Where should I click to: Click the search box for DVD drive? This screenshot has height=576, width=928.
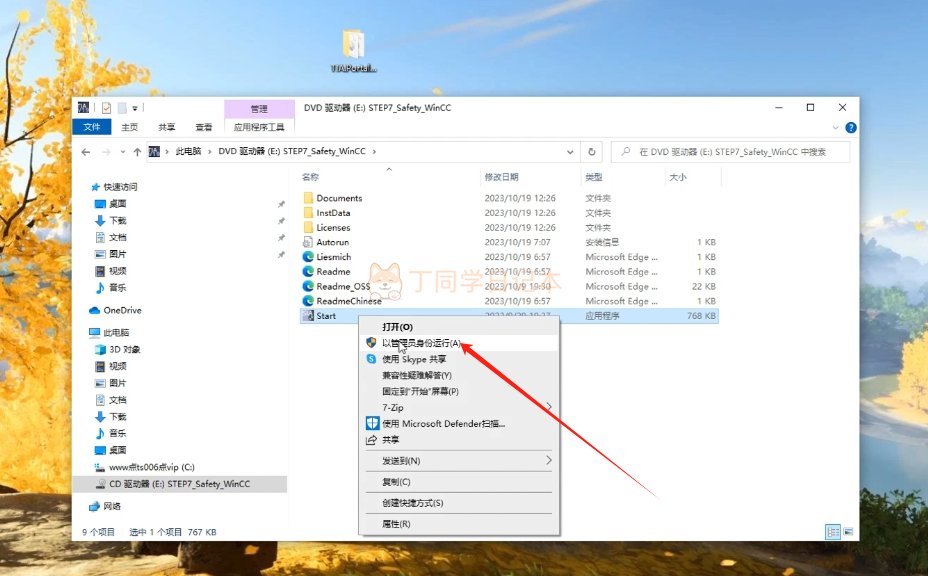(731, 152)
